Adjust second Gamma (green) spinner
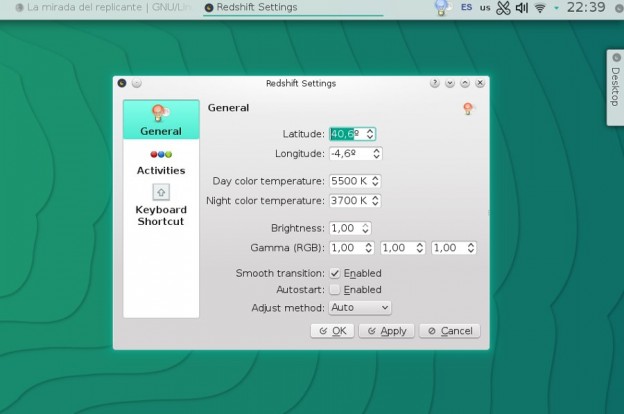 (x=420, y=248)
